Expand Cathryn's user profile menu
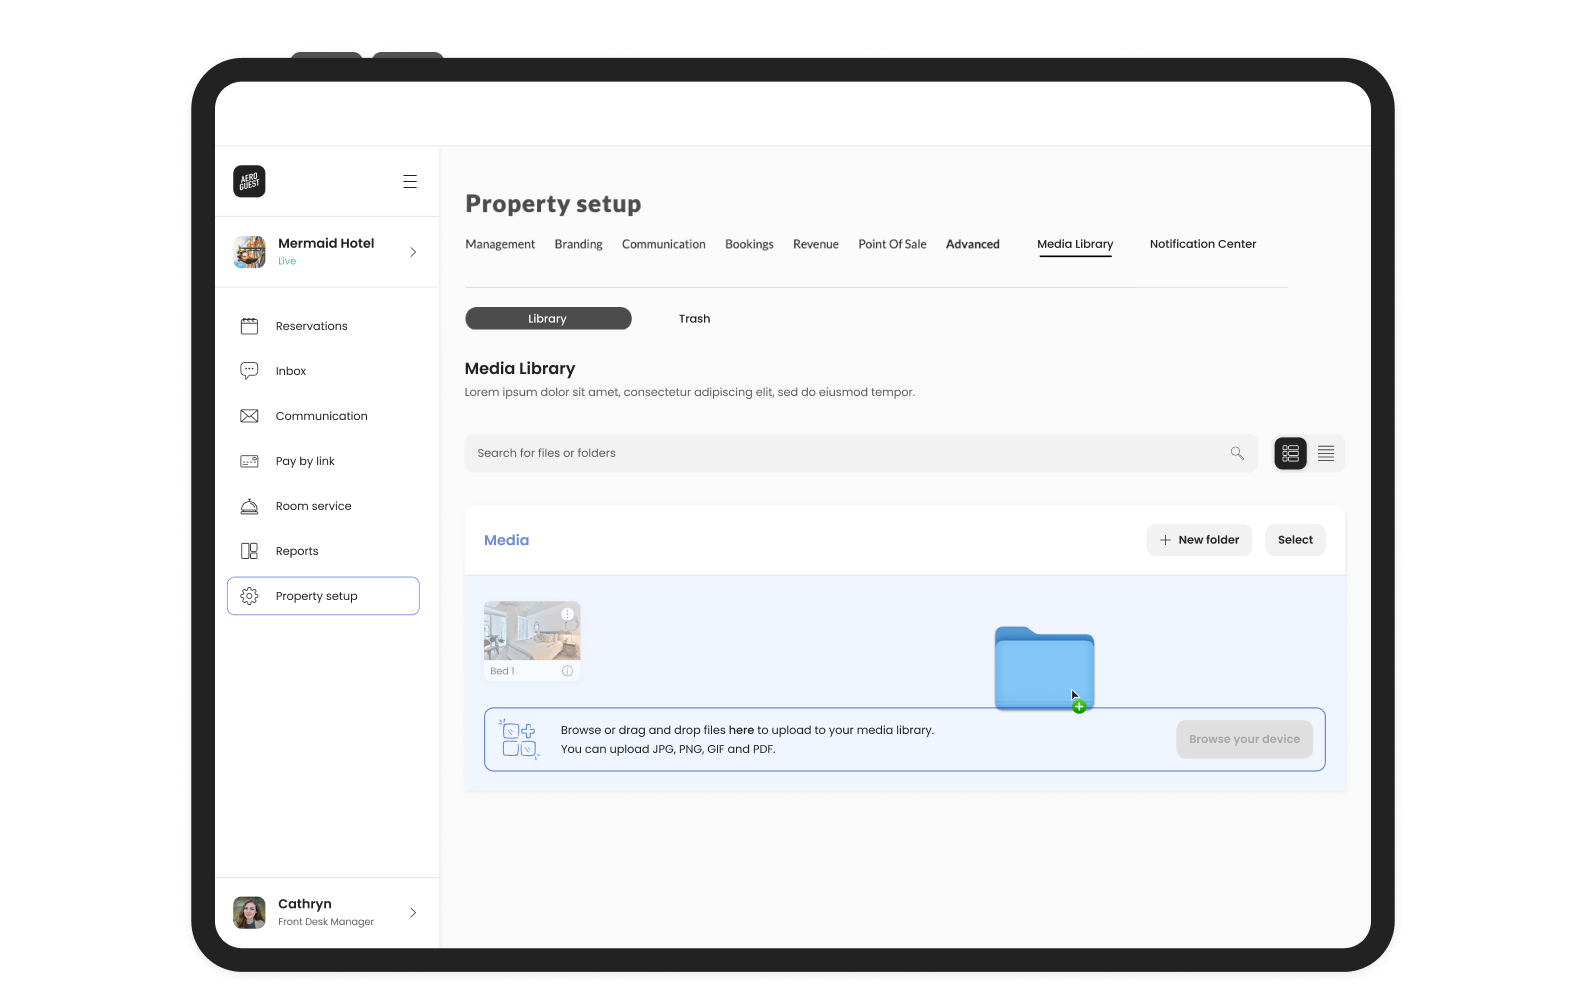This screenshot has height=1000, width=1586. tap(413, 912)
